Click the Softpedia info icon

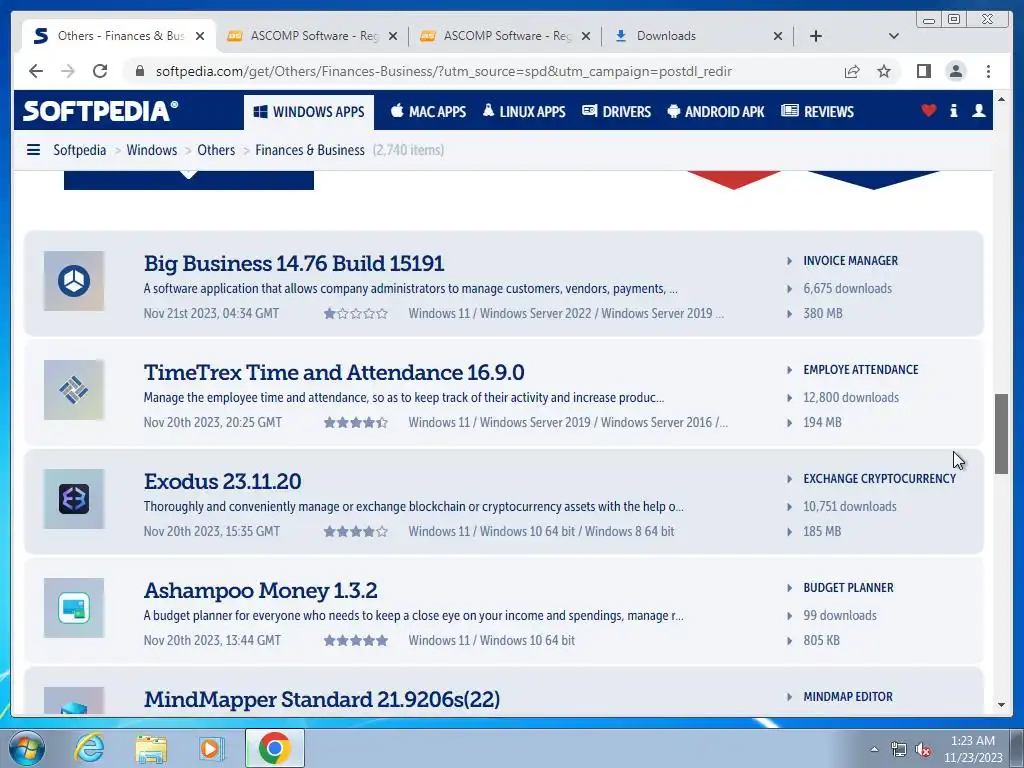953,110
